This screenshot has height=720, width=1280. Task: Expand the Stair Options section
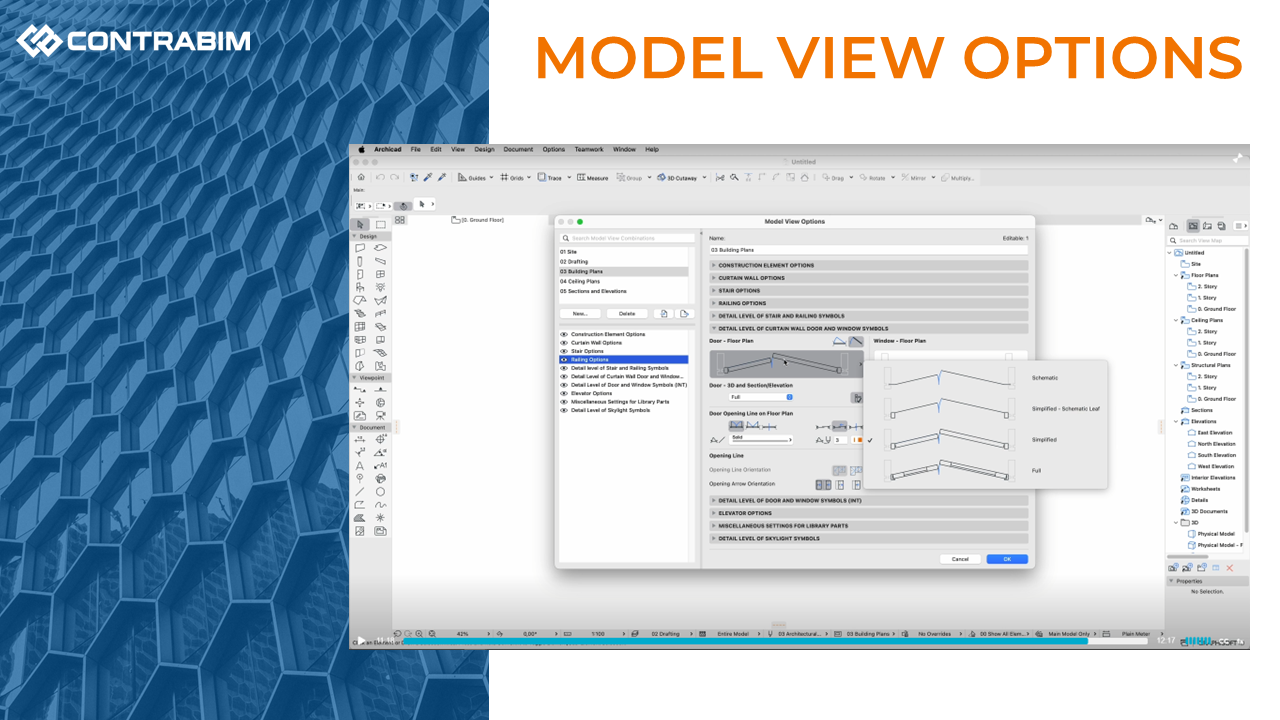point(868,291)
